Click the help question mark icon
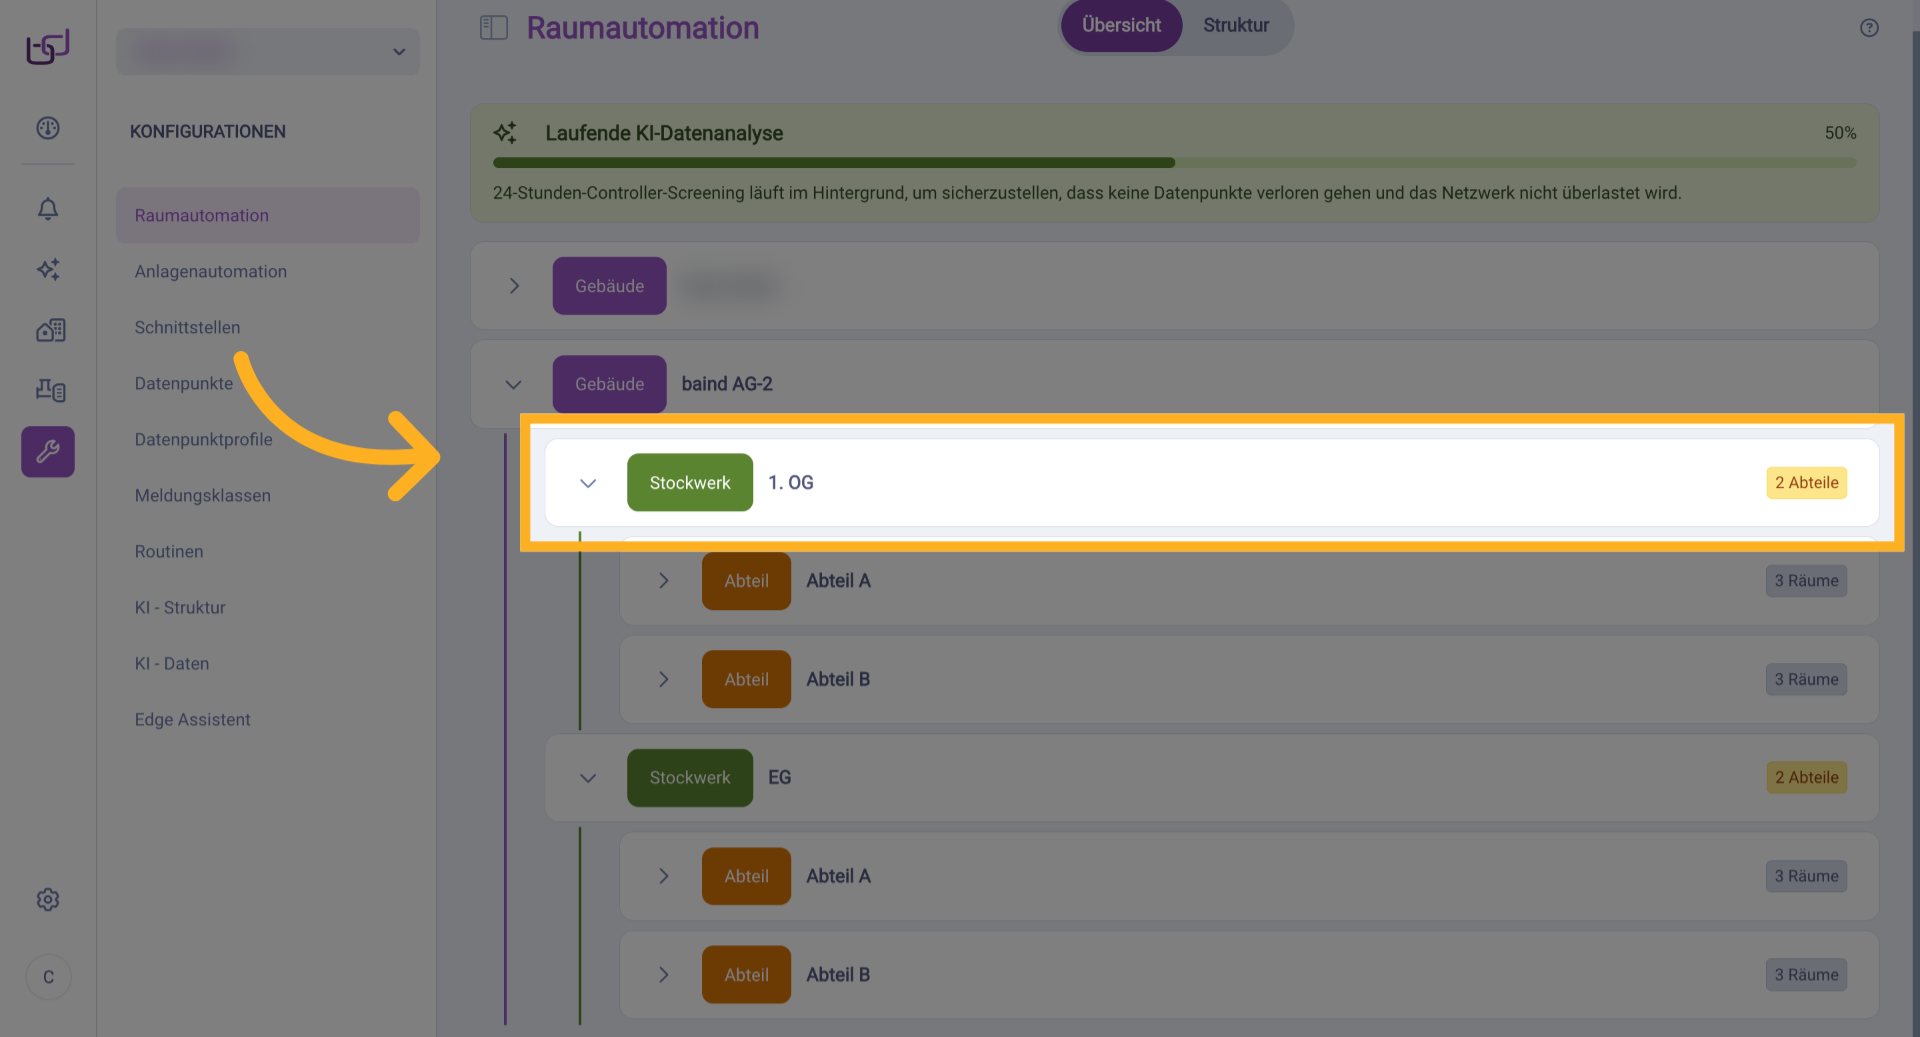 [x=1869, y=28]
